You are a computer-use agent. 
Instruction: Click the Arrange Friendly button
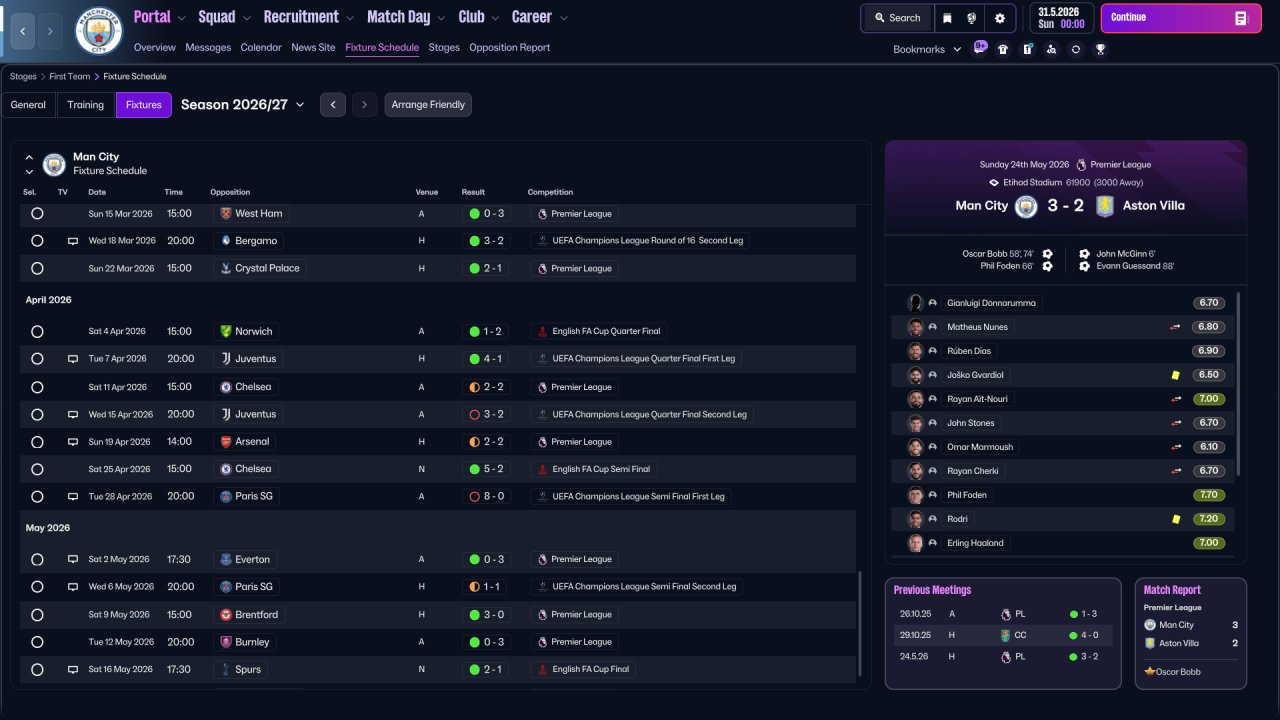click(428, 105)
